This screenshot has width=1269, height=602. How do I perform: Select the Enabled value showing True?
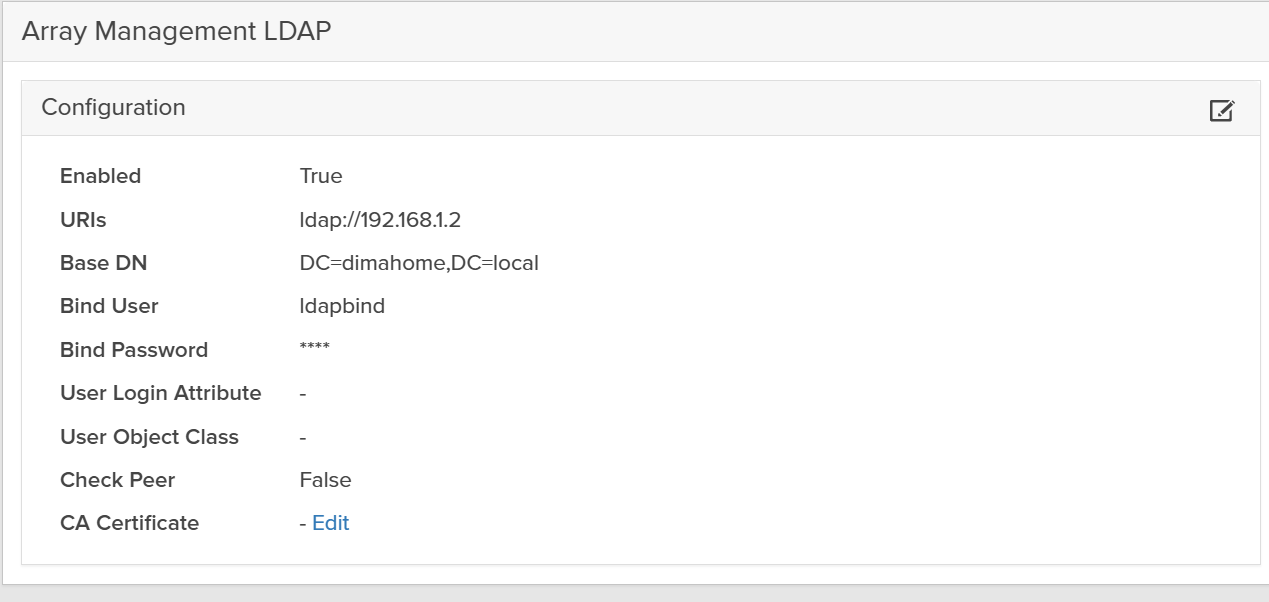click(x=321, y=176)
